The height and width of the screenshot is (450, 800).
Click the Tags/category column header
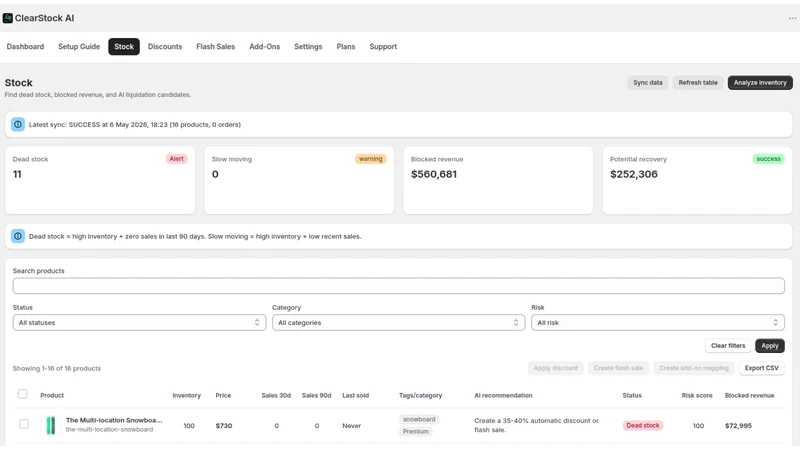[x=420, y=395]
